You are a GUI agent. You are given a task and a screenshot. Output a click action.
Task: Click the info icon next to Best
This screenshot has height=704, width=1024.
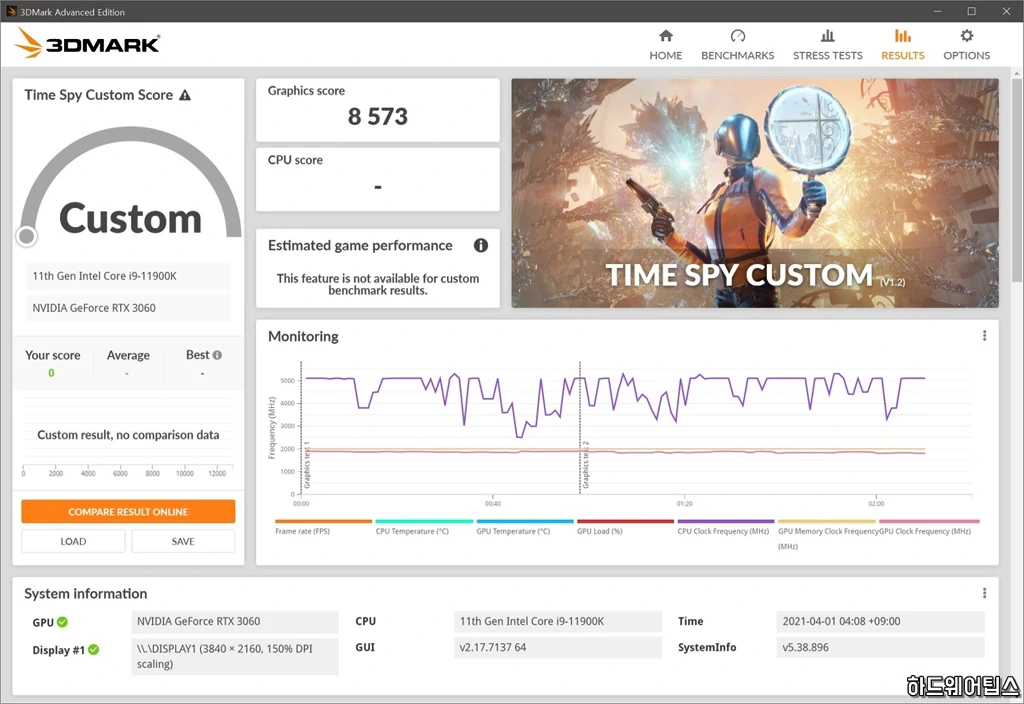pos(217,355)
